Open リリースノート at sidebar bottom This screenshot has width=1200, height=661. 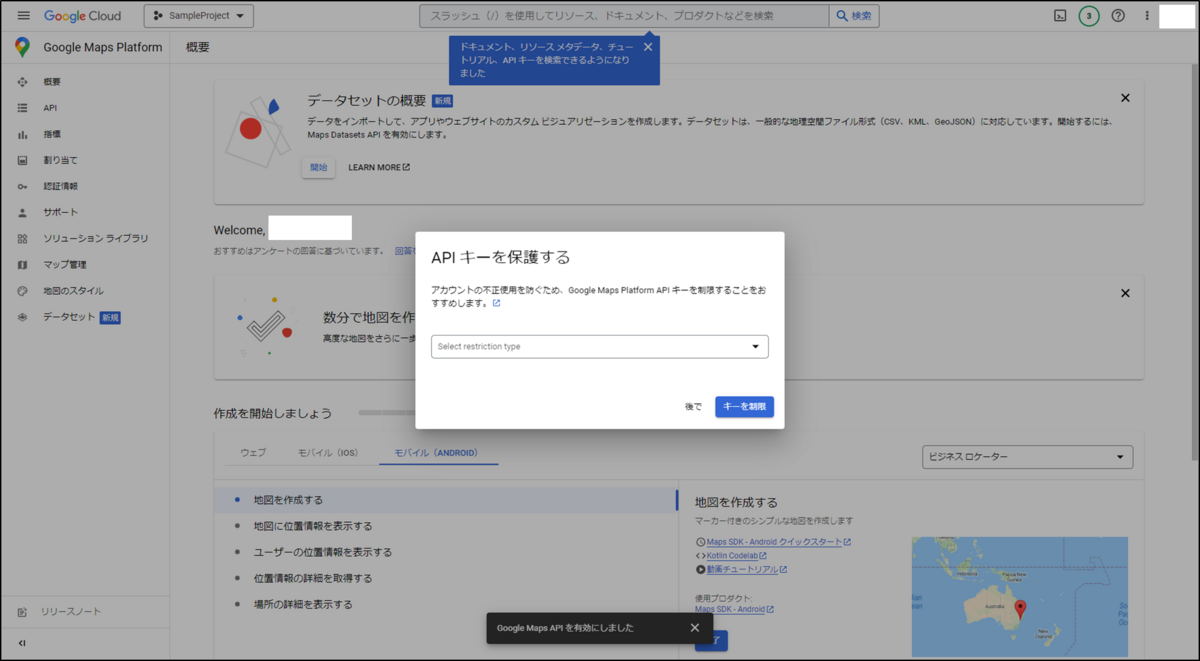pos(70,611)
